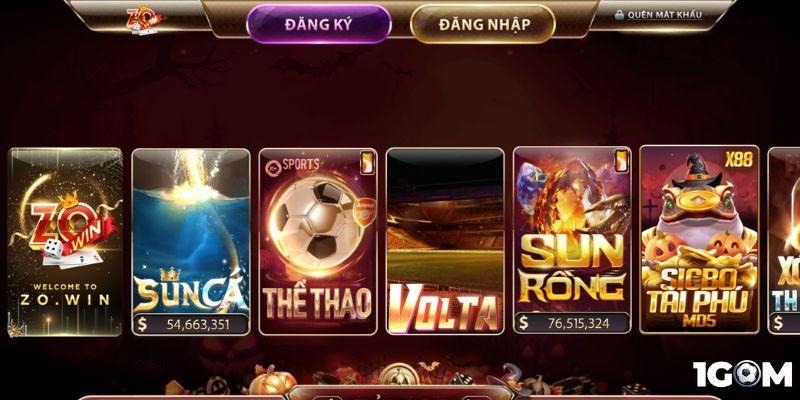Click the 1GOM watermark logo

(x=742, y=374)
